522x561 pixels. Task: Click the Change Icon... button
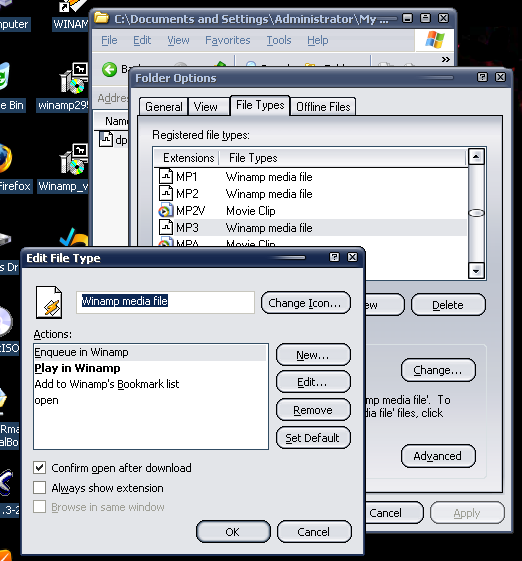pyautogui.click(x=305, y=303)
